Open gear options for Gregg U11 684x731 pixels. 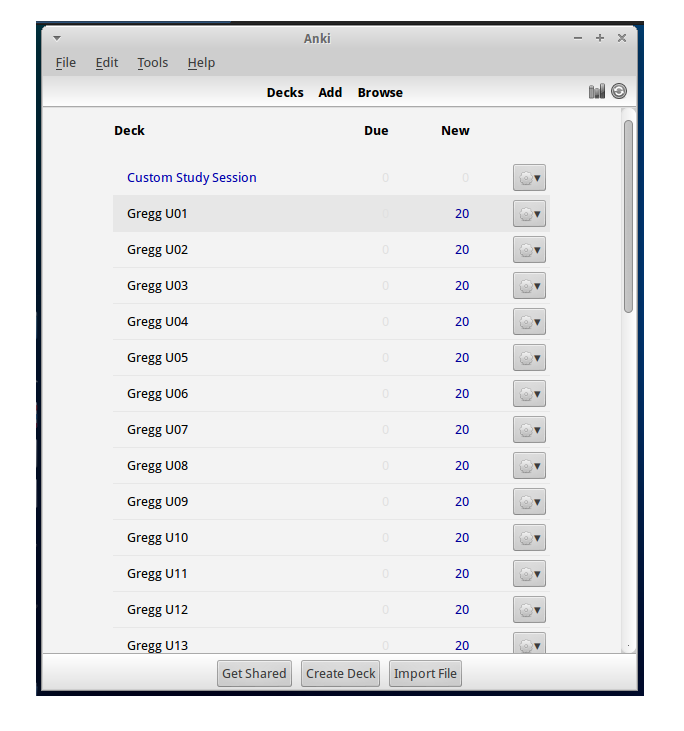(529, 573)
